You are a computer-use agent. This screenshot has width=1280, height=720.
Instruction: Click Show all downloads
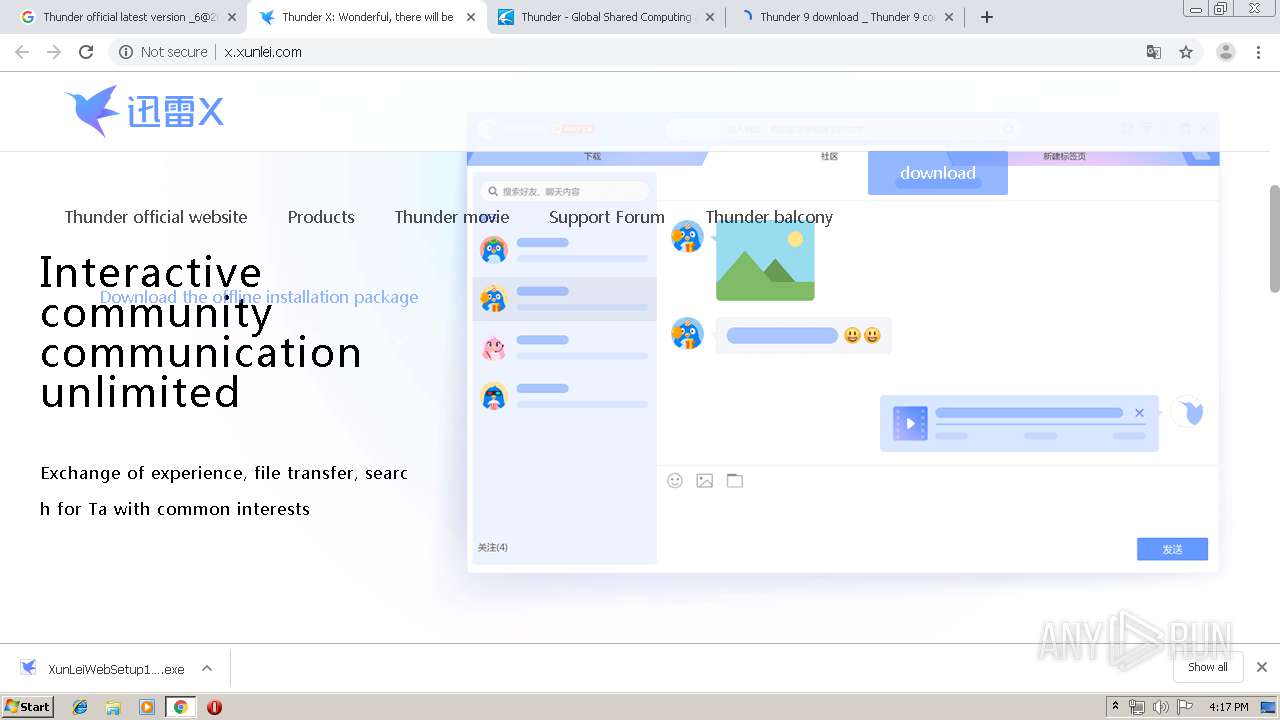point(1207,667)
